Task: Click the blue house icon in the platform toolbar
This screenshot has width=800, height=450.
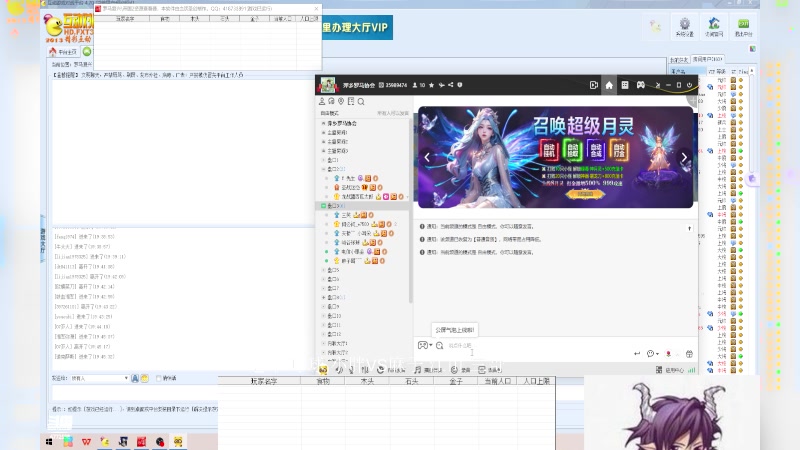Action: (x=714, y=27)
